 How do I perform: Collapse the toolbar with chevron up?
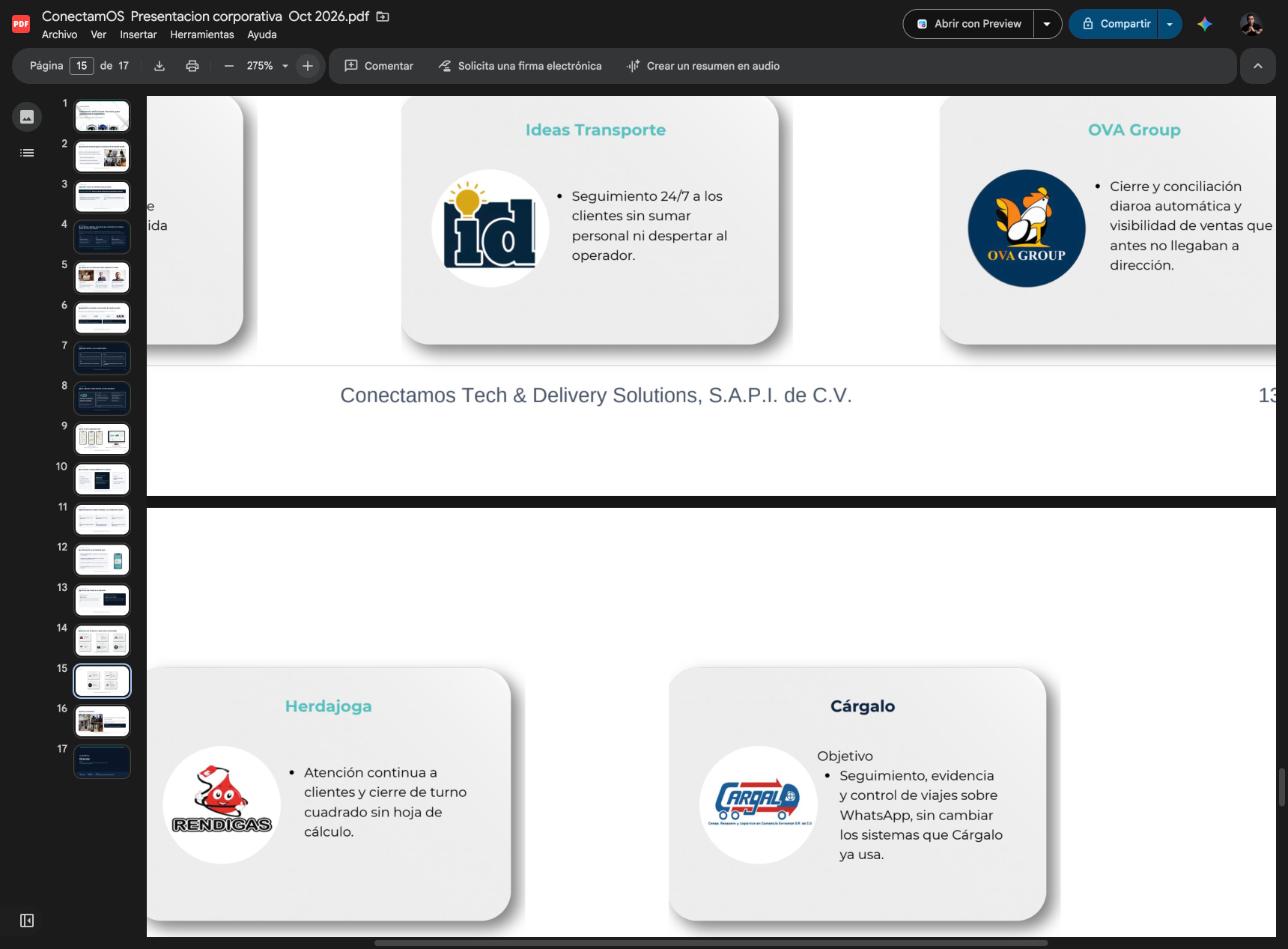pyautogui.click(x=1258, y=66)
